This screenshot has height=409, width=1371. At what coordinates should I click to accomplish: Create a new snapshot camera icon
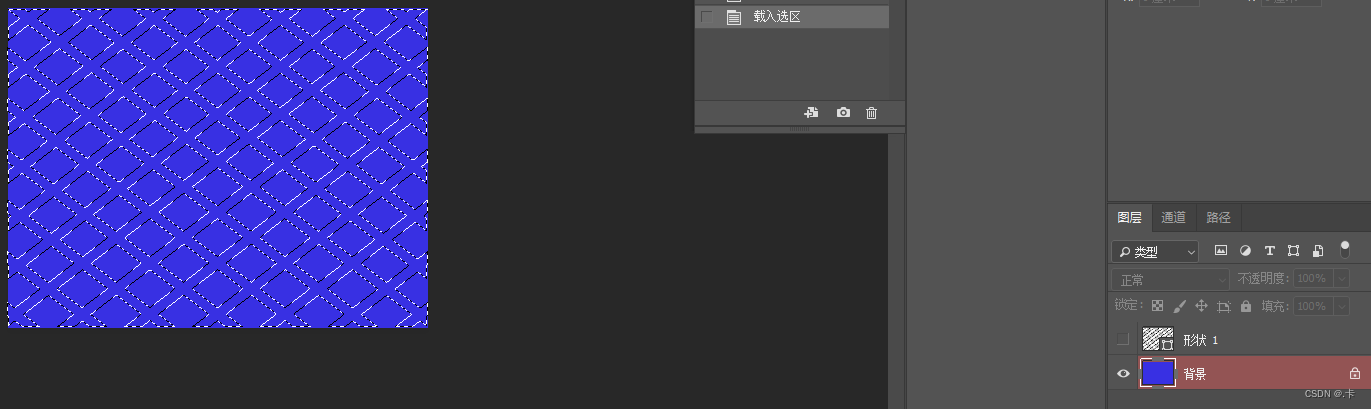(x=843, y=113)
